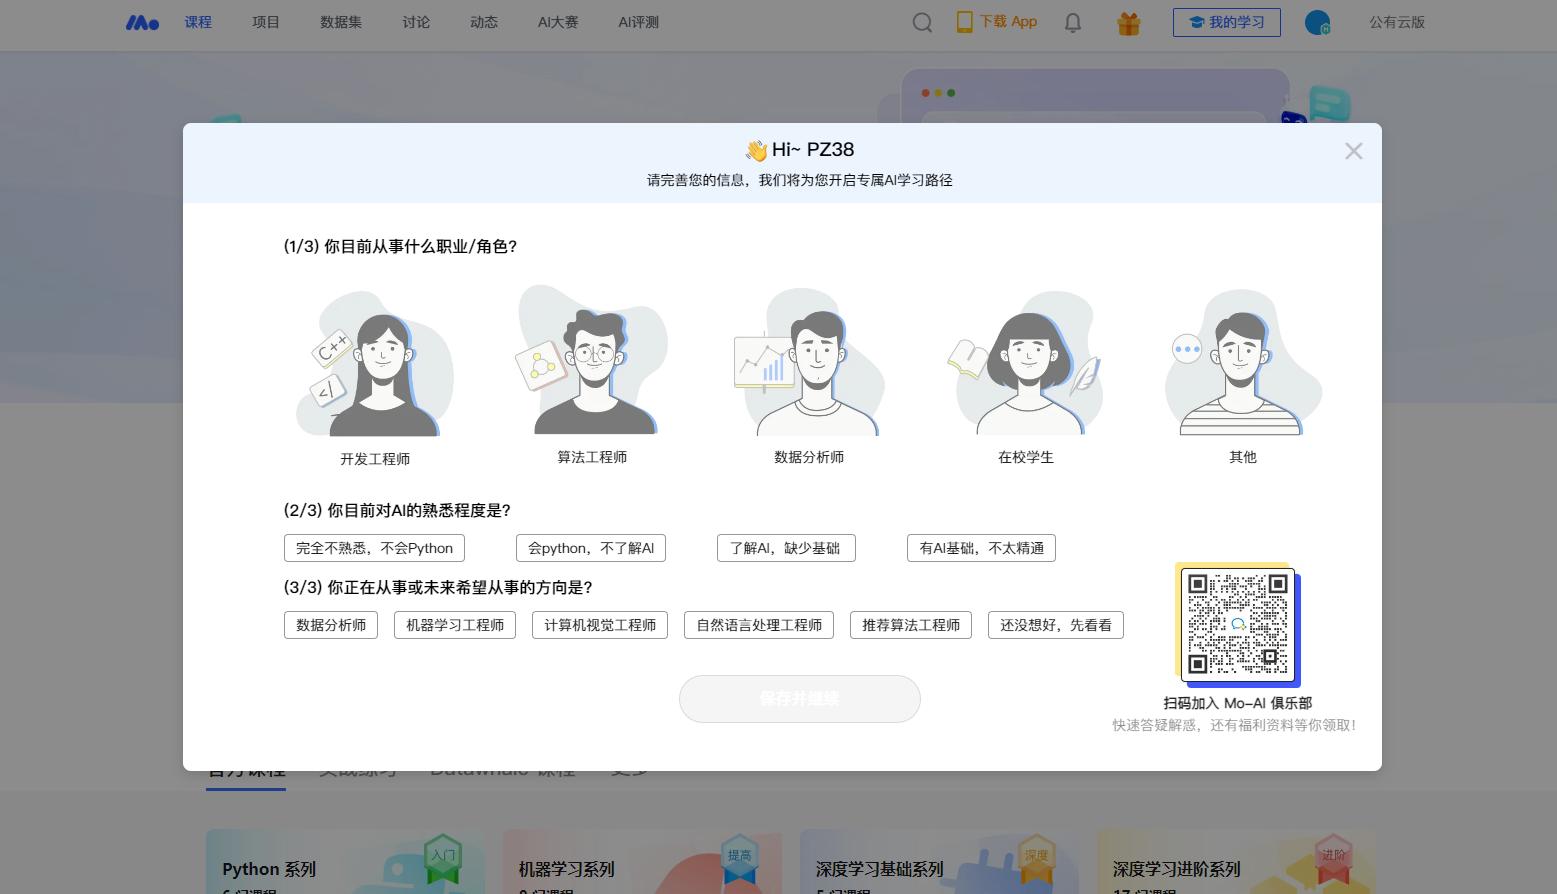Click the gift box icon
1557x894 pixels.
click(1128, 23)
